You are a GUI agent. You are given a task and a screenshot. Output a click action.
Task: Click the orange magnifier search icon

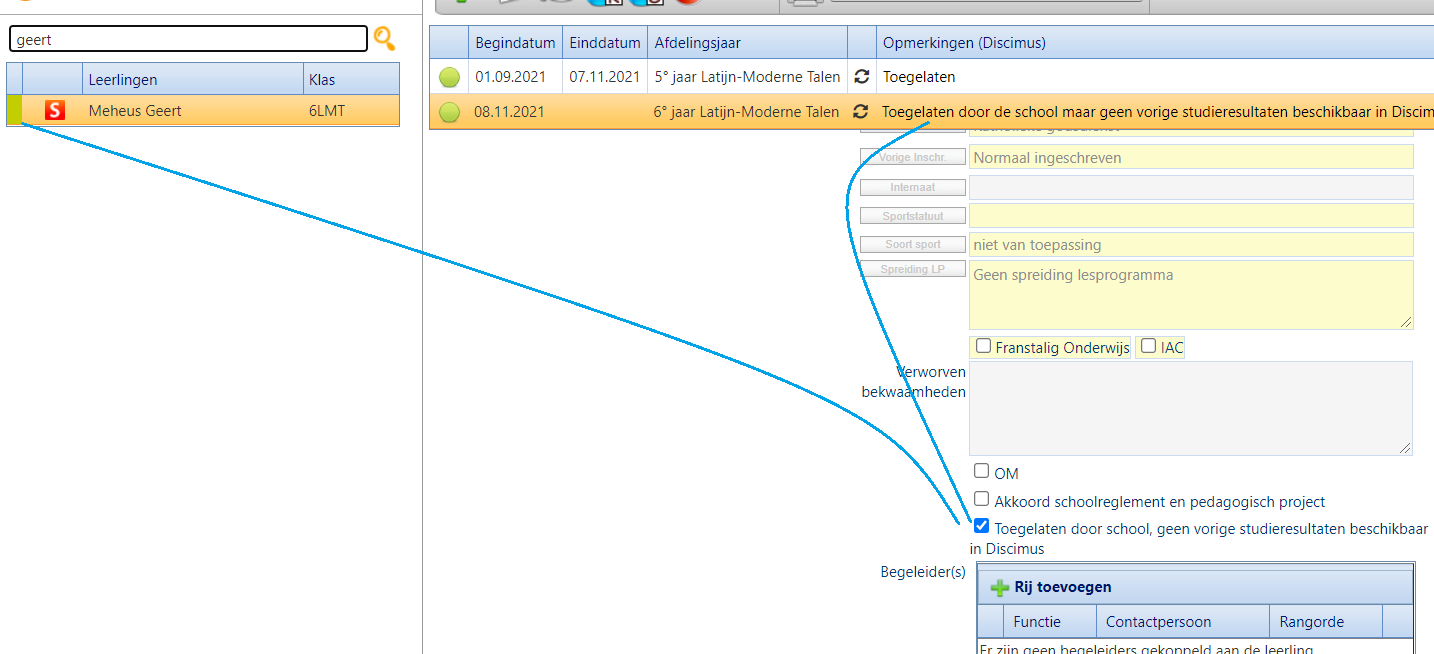pos(384,39)
